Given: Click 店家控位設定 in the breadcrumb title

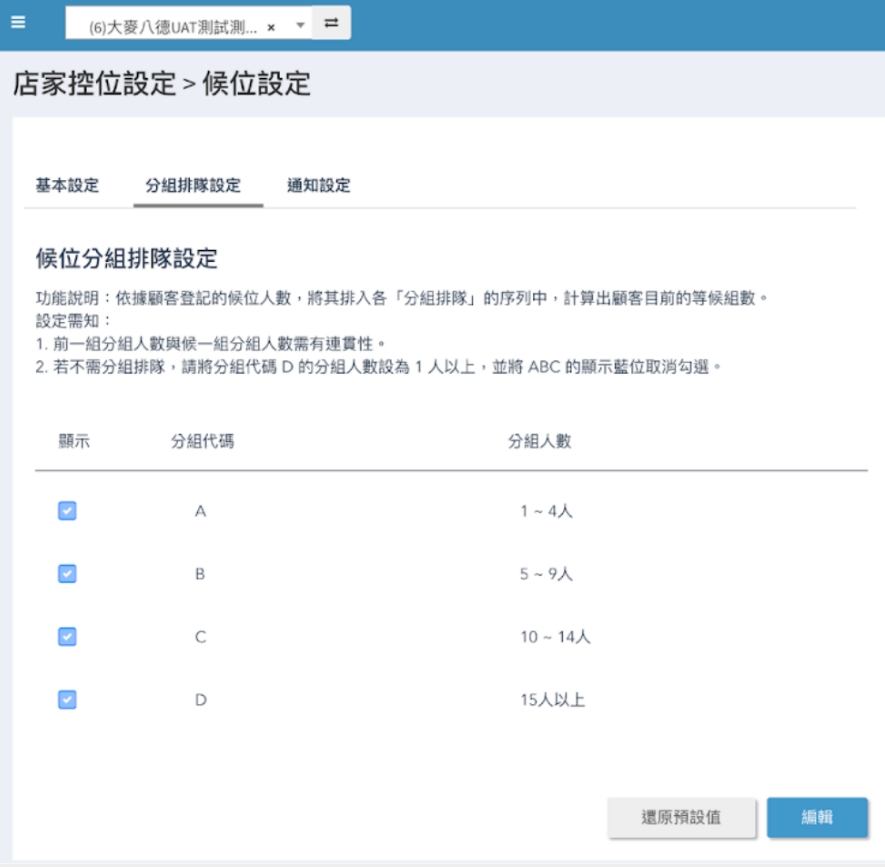Looking at the screenshot, I should click(x=94, y=84).
